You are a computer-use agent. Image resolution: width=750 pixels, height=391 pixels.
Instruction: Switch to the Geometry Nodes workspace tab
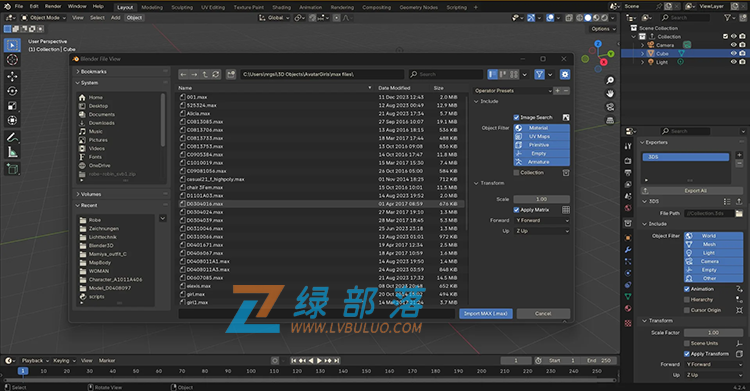point(419,7)
